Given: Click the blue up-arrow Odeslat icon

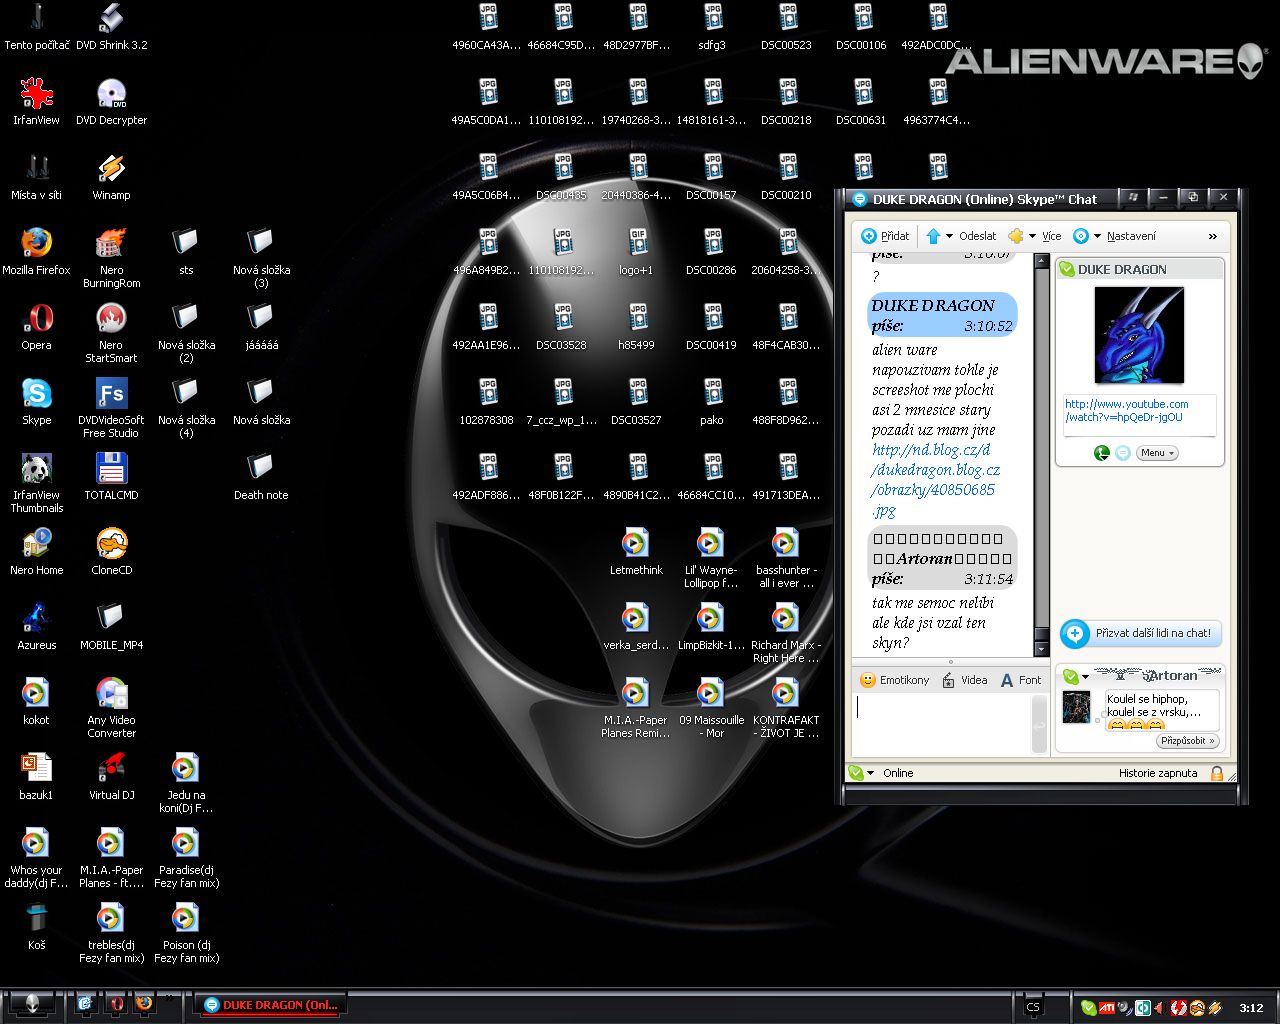Looking at the screenshot, I should coord(933,236).
